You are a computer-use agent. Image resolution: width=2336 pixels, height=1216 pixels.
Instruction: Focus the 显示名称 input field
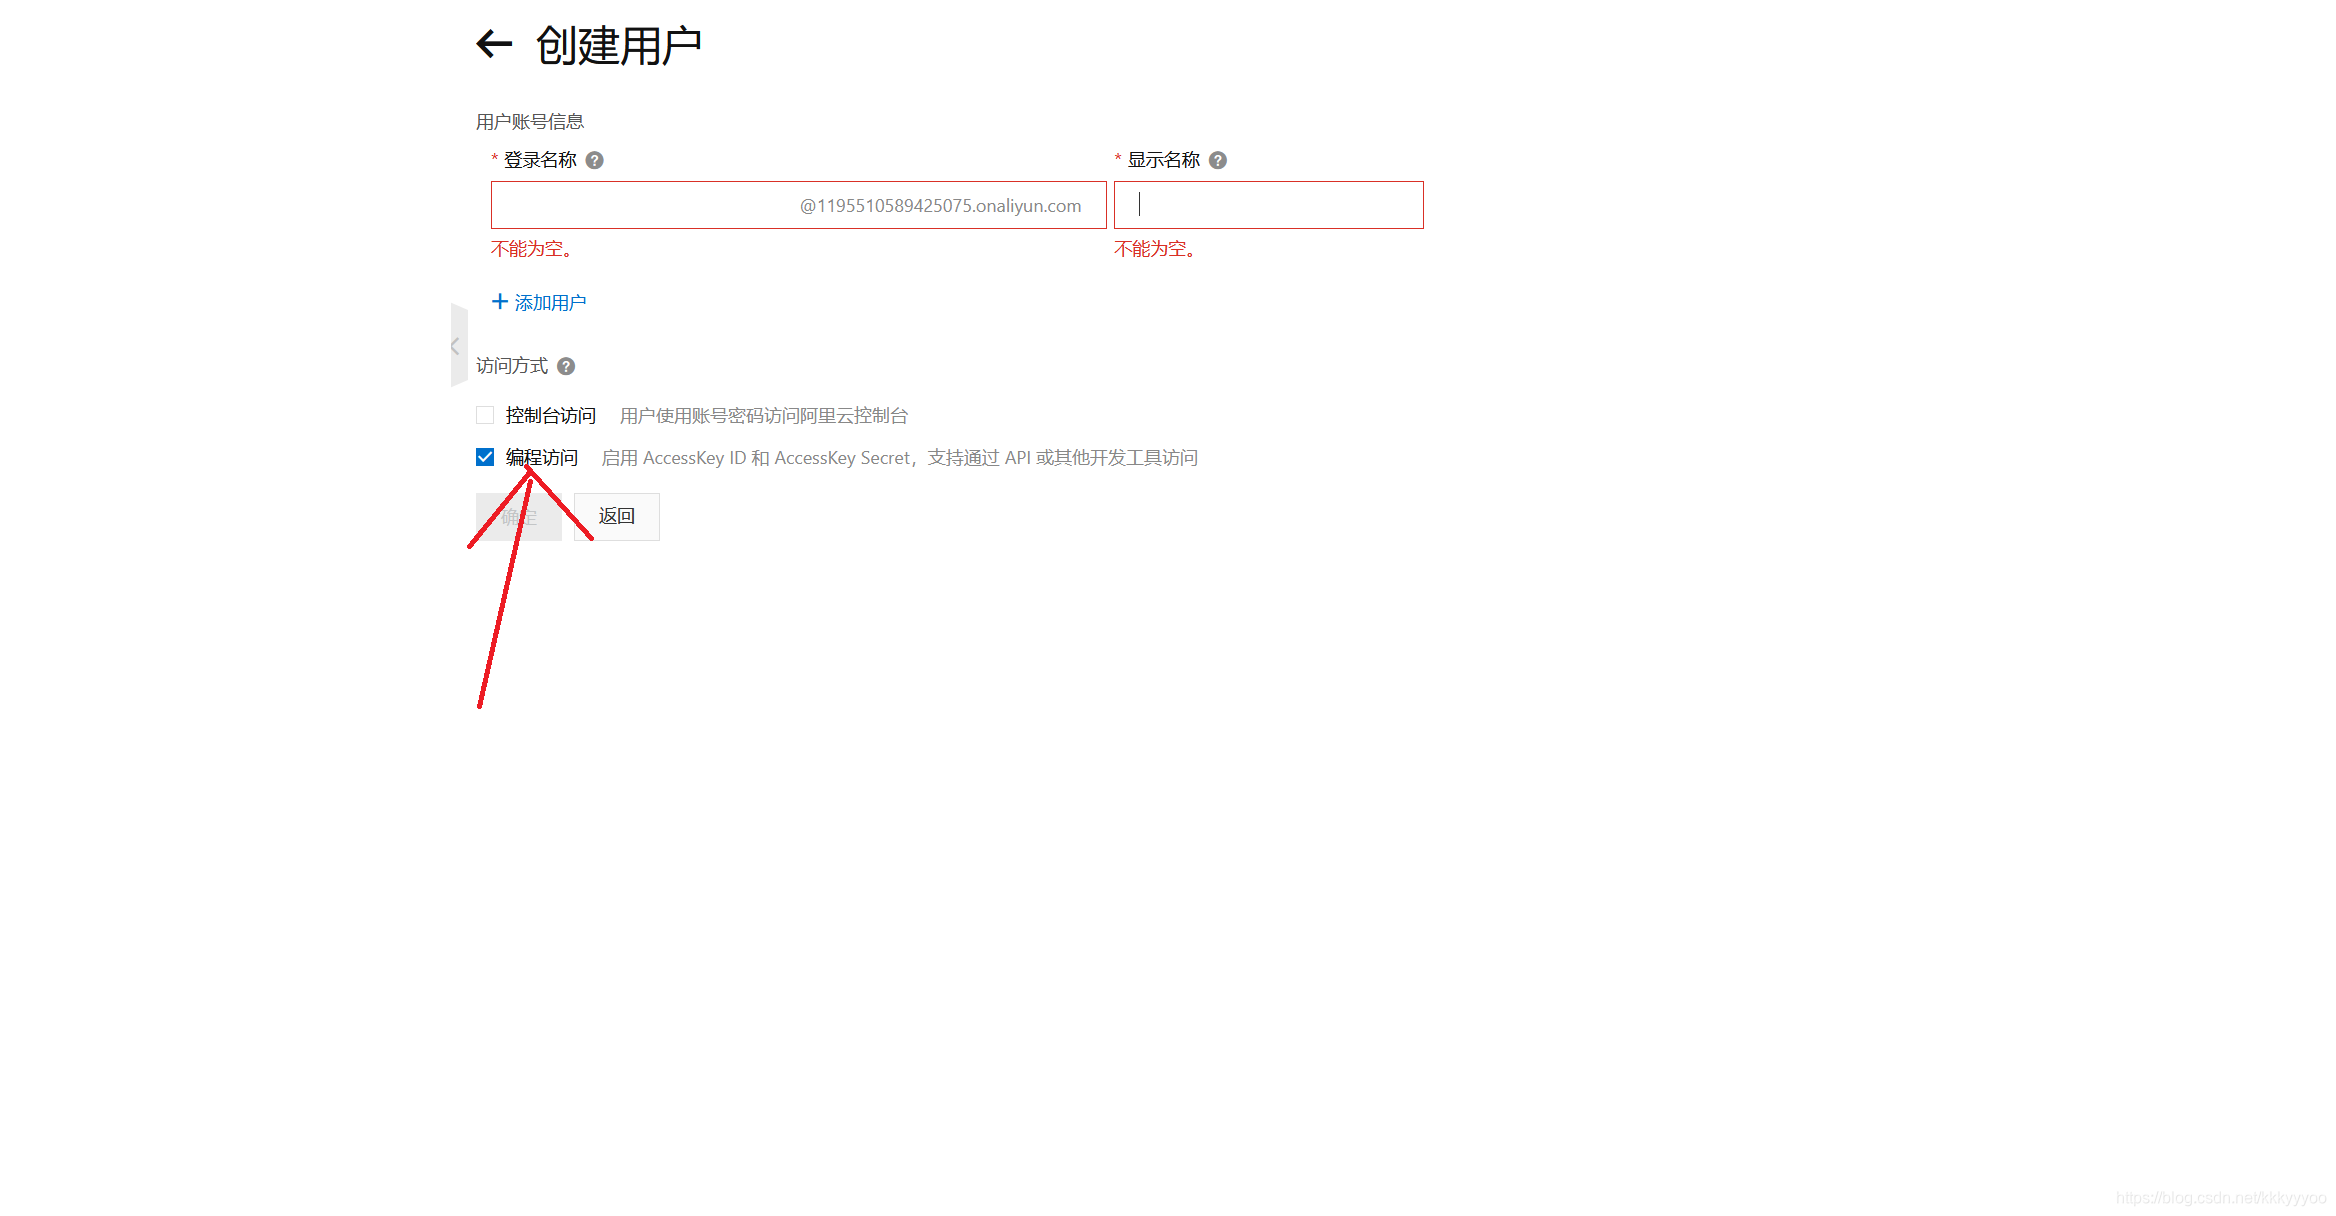tap(1268, 205)
